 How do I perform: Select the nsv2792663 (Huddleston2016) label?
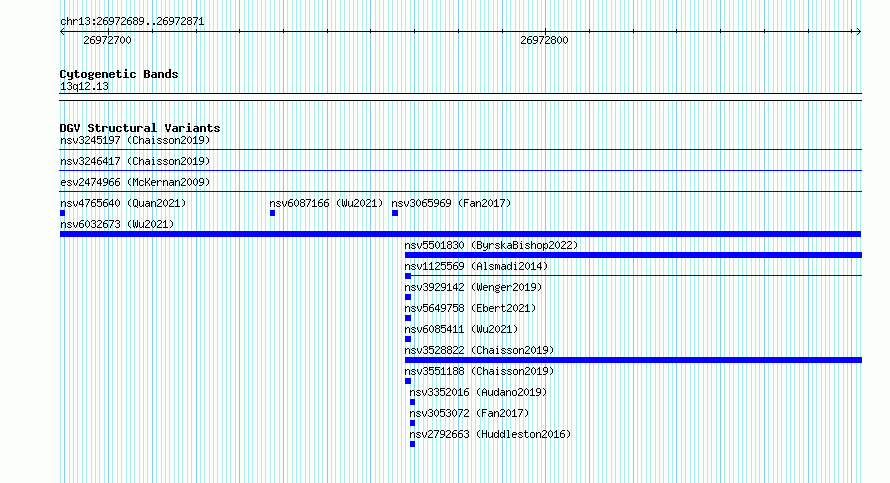[490, 434]
